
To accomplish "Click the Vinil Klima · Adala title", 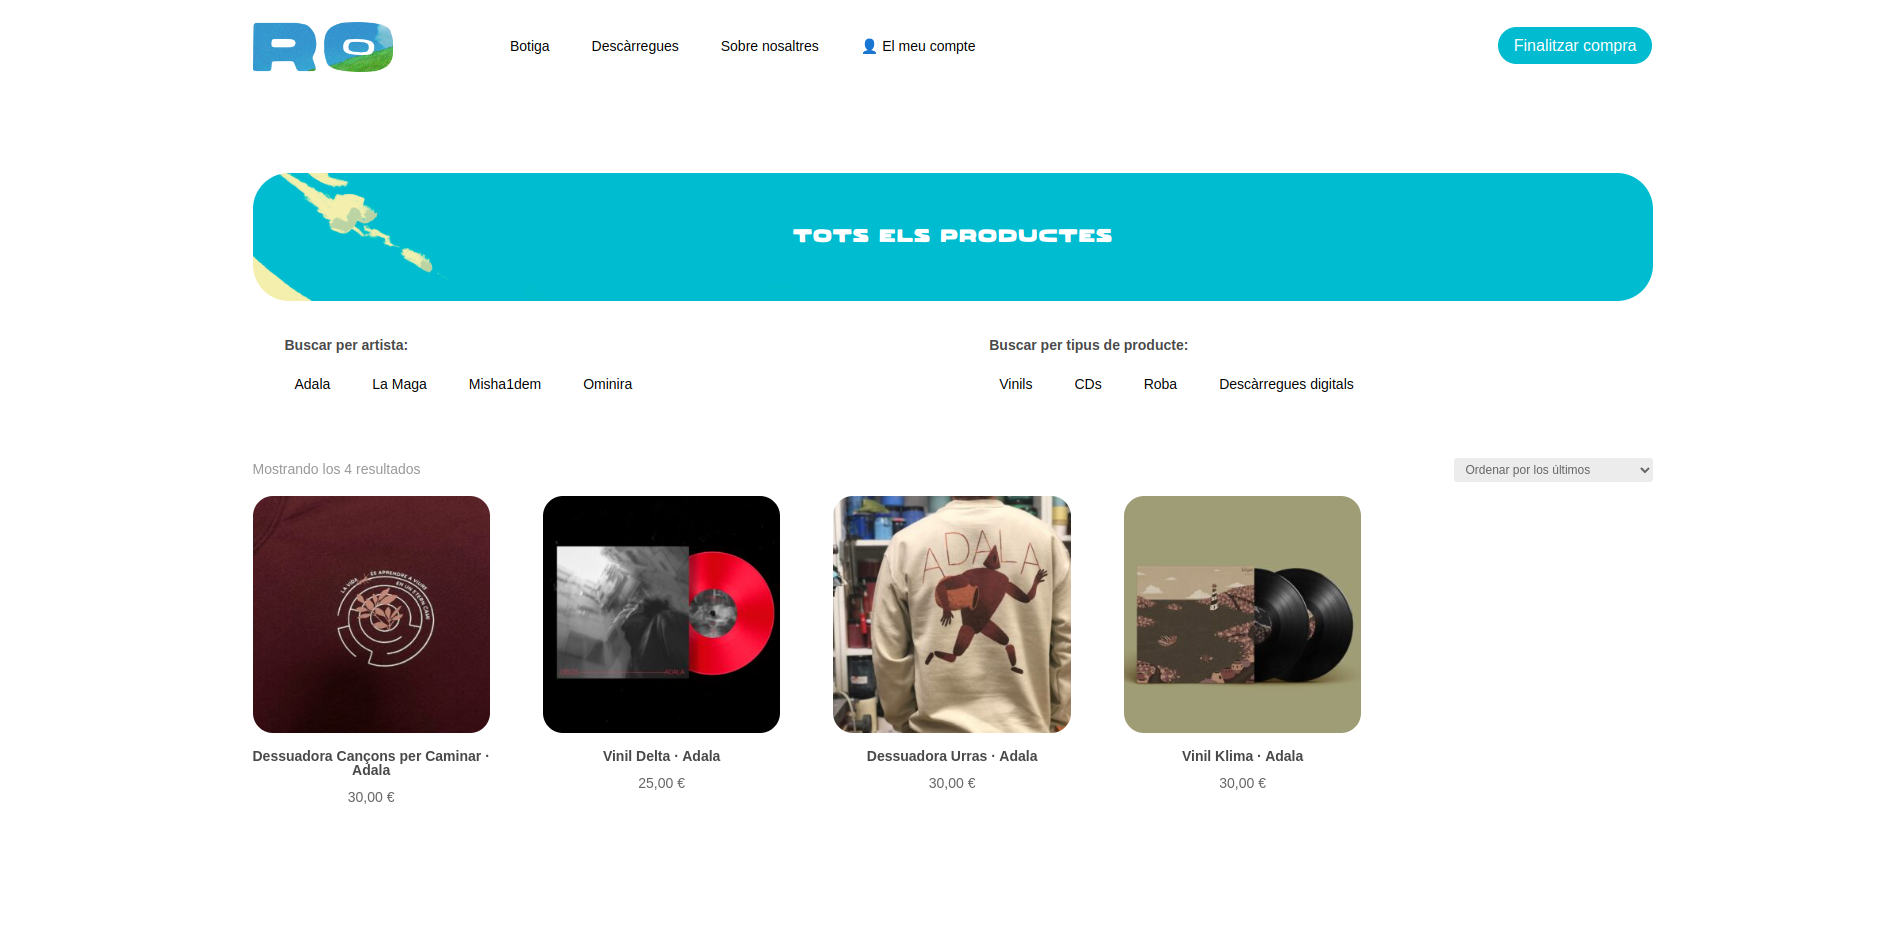I will (1242, 756).
